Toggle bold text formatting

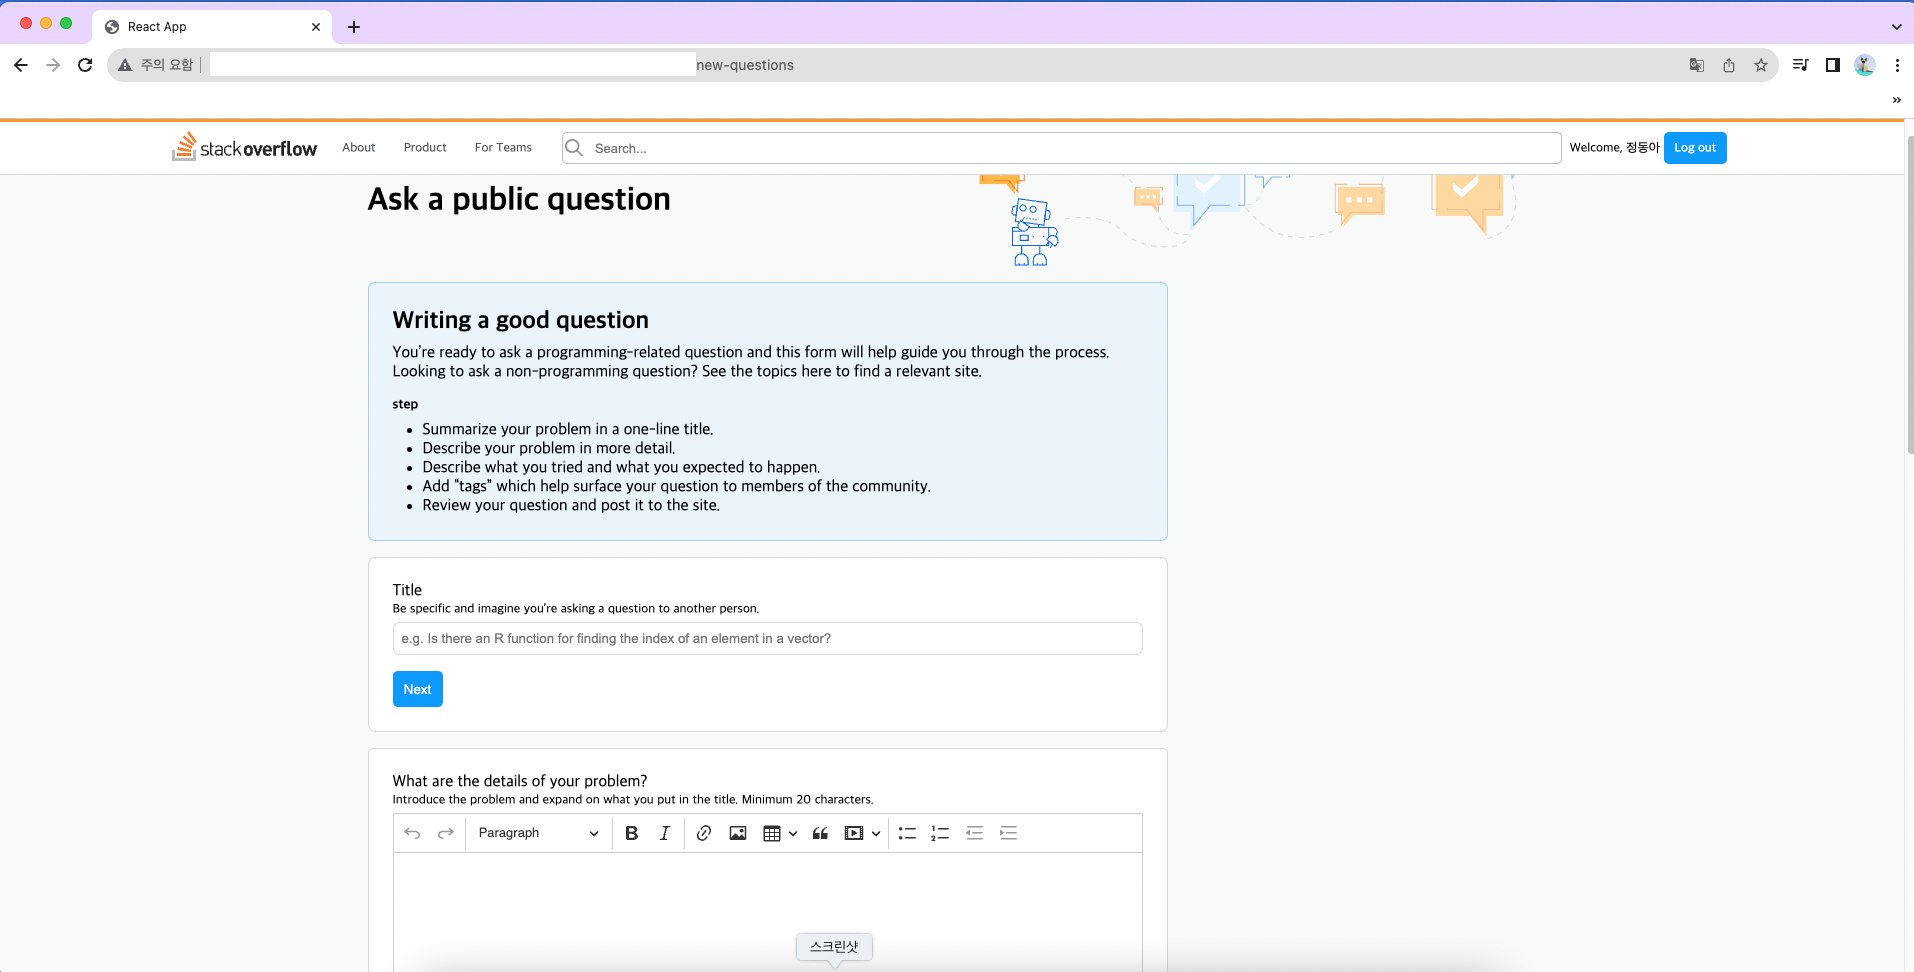[x=631, y=832]
